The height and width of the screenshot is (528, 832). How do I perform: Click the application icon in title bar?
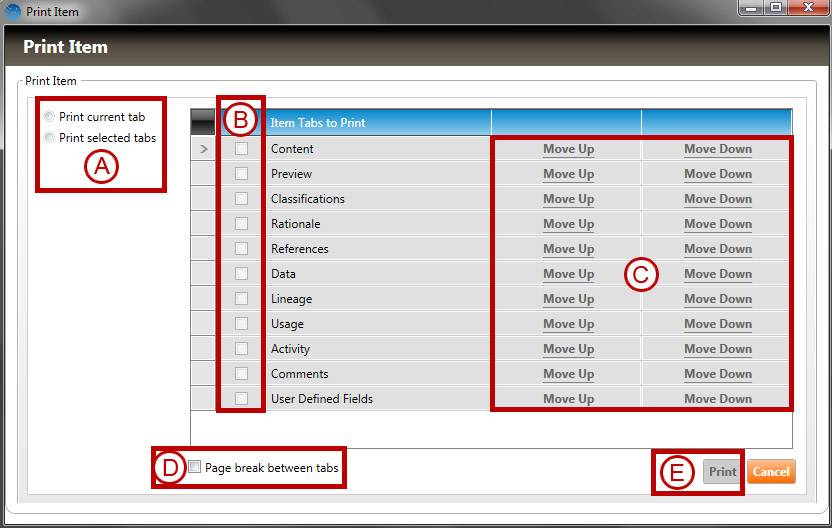12,12
